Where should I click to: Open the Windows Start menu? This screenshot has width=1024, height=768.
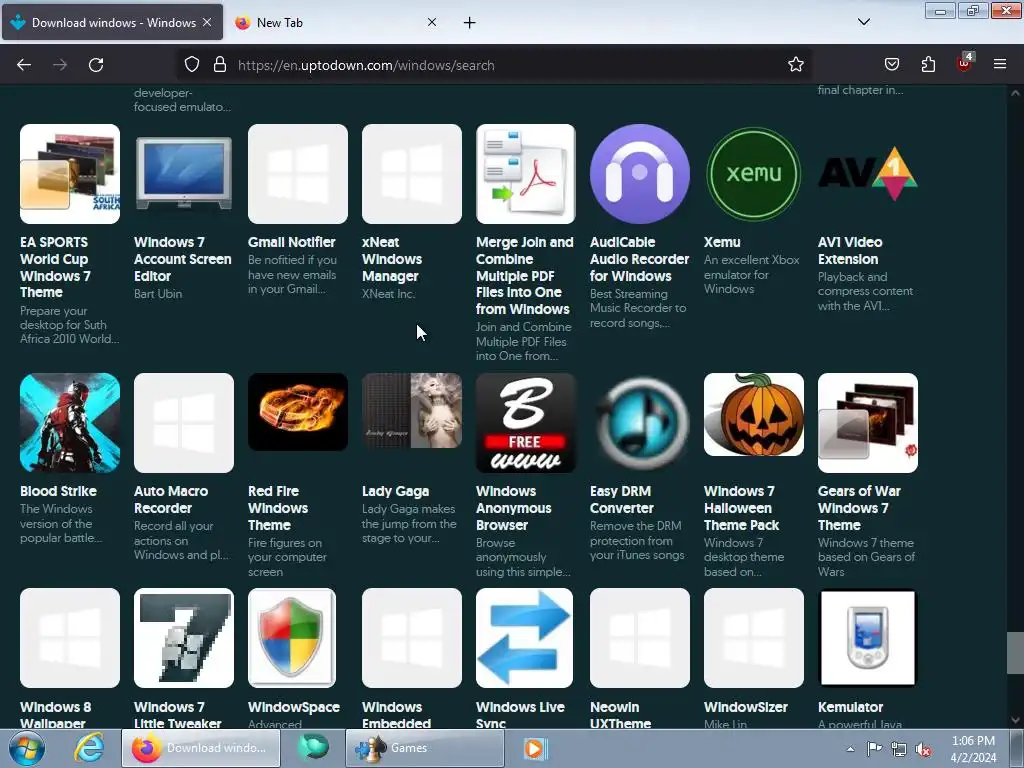[x=27, y=748]
